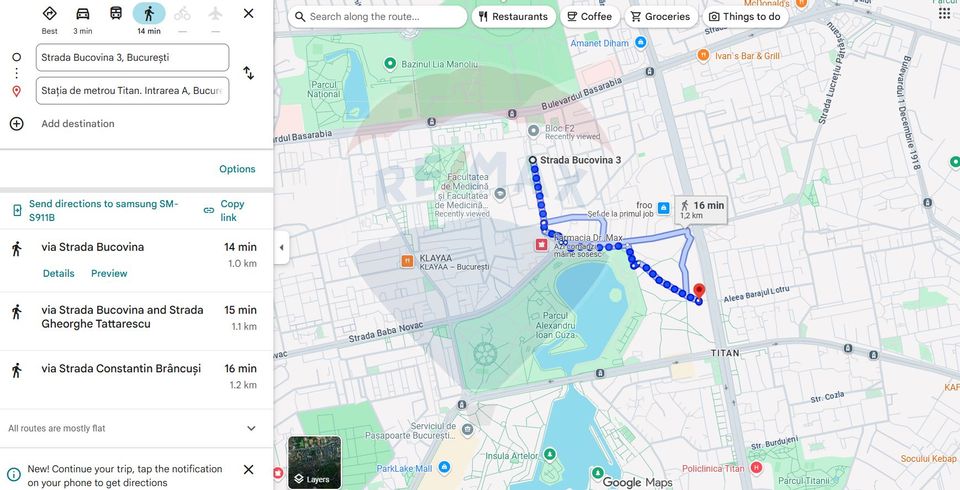This screenshot has width=960, height=490.
Task: Open Details for via Strada Bucovina route
Action: (59, 274)
